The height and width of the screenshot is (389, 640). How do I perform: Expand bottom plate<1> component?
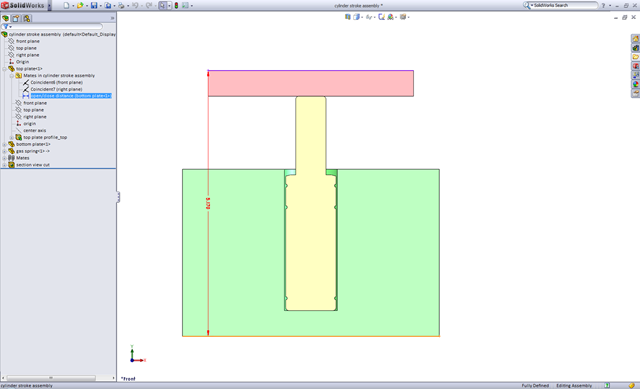point(4,144)
